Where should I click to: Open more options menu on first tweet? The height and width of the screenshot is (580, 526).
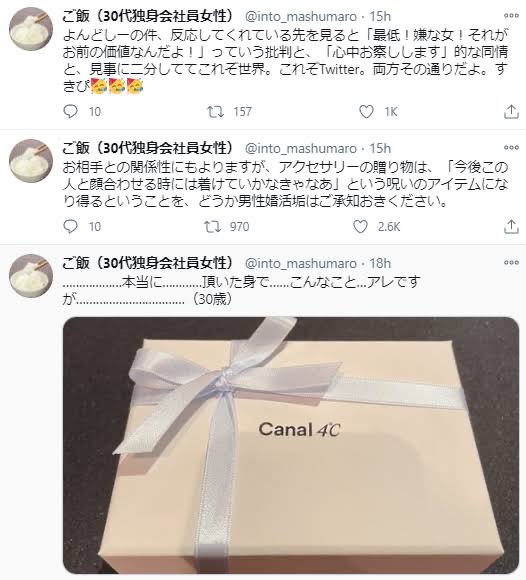pos(511,16)
